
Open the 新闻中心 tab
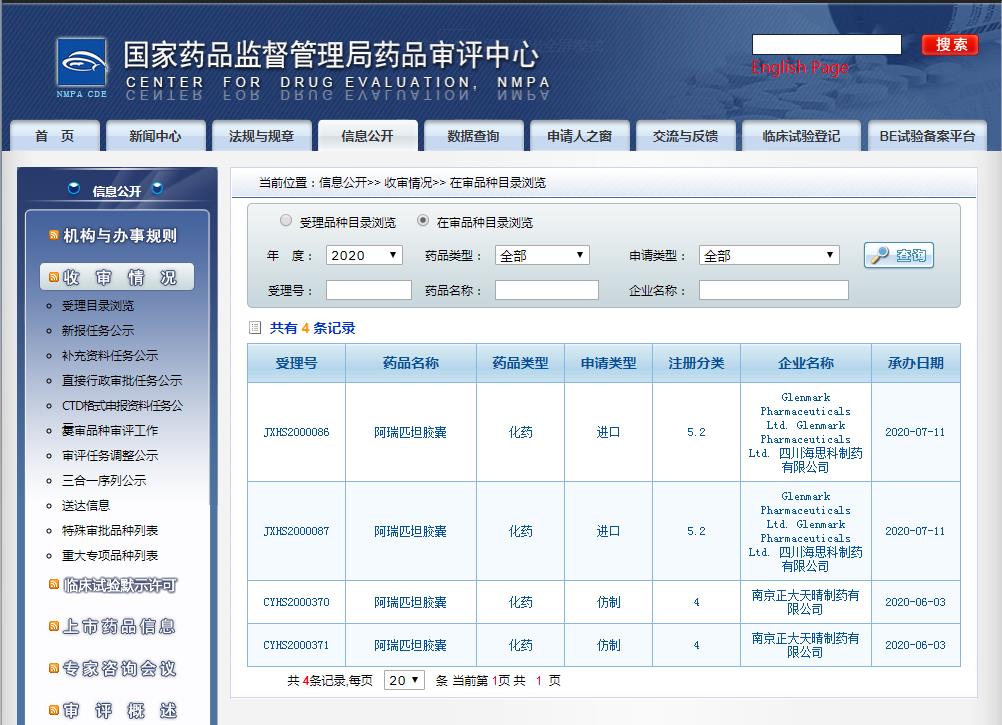(x=155, y=135)
